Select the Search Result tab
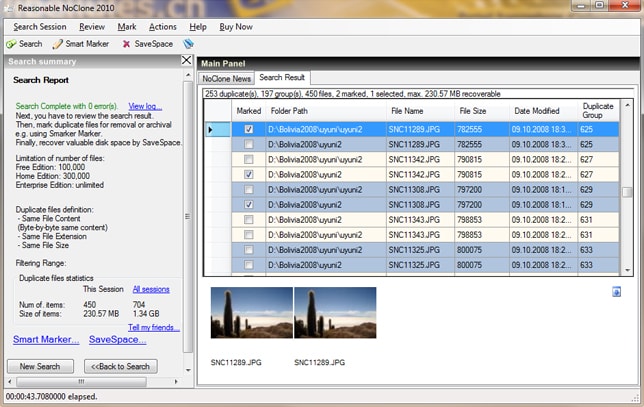The height and width of the screenshot is (407, 644). coord(282,77)
